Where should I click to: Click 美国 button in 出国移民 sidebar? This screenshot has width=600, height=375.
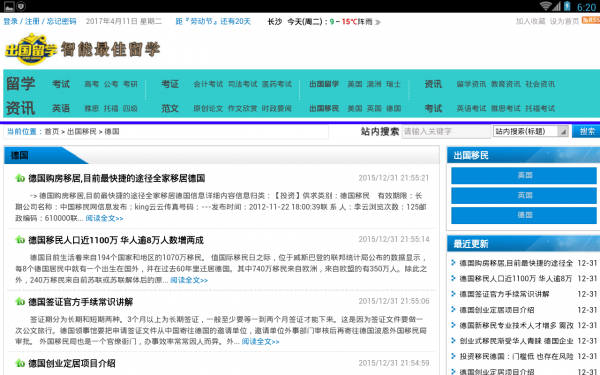[x=524, y=176]
